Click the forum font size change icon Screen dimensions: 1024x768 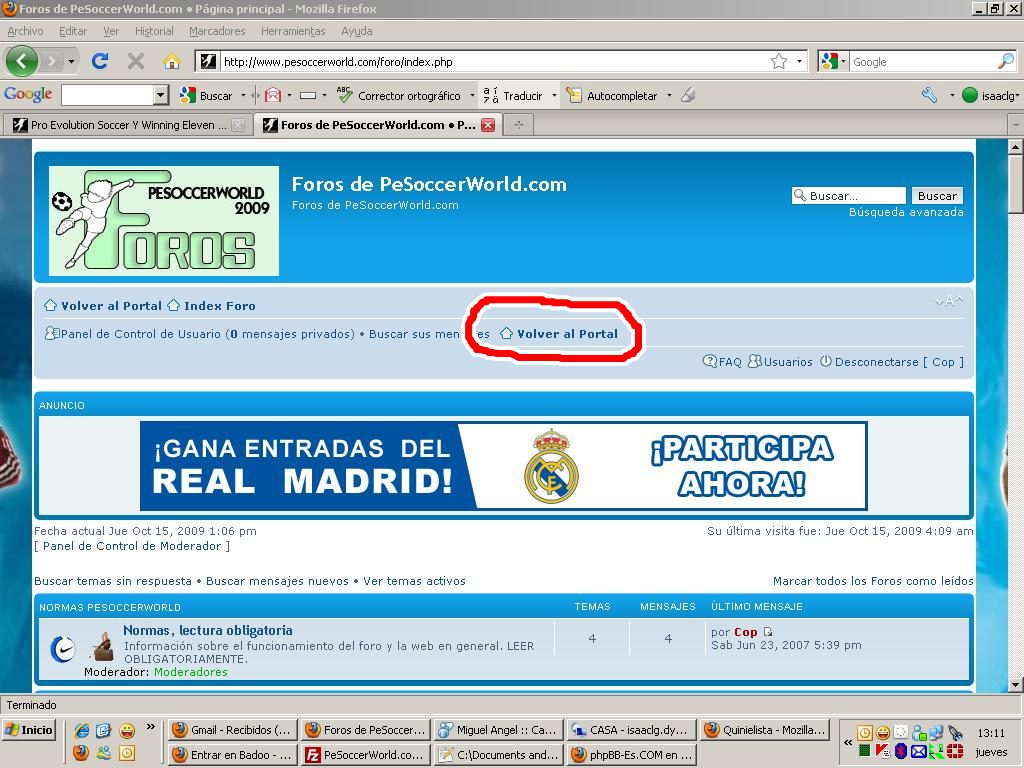(x=949, y=301)
